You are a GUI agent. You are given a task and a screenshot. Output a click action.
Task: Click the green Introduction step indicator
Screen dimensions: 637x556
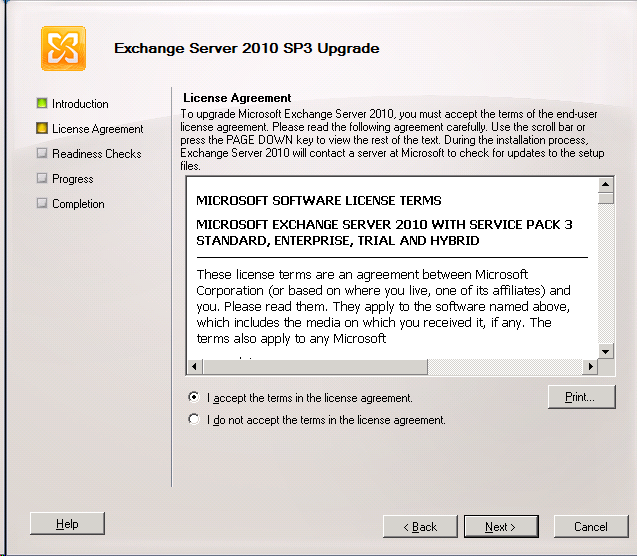click(42, 103)
